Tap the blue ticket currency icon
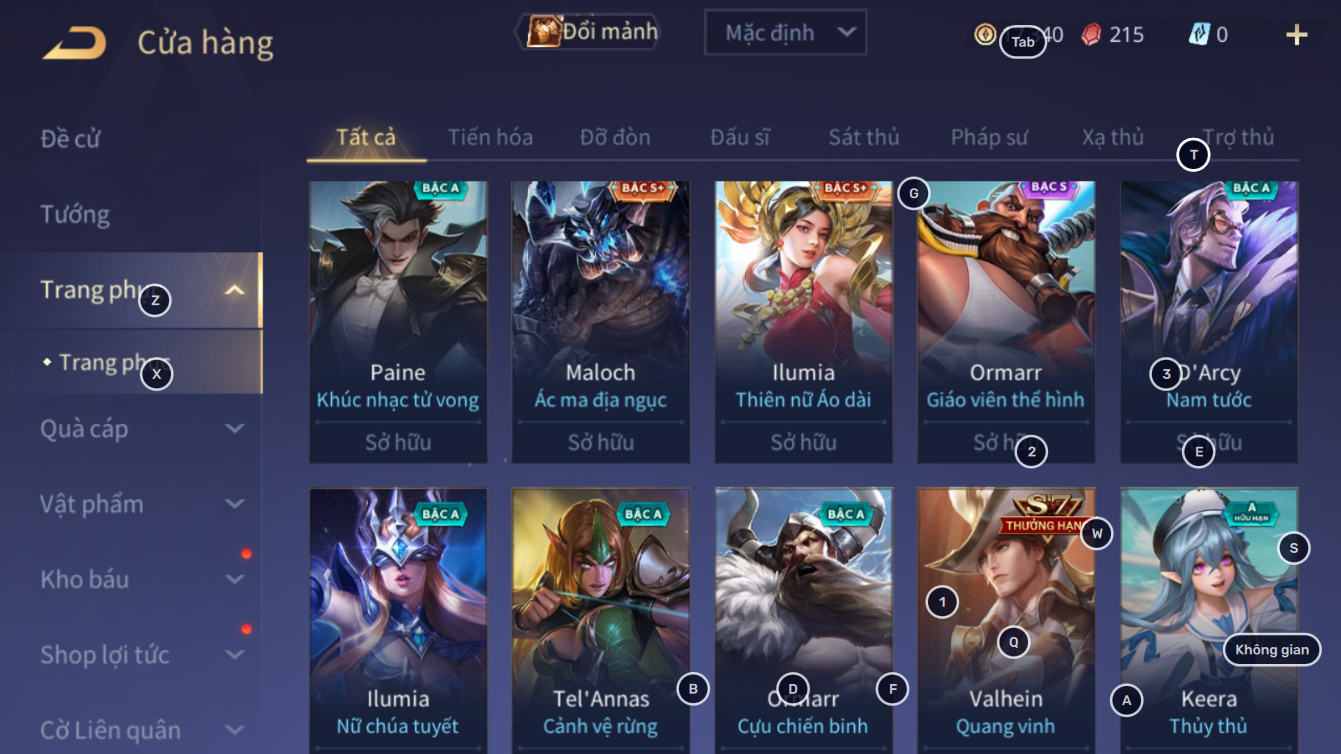 click(1199, 34)
